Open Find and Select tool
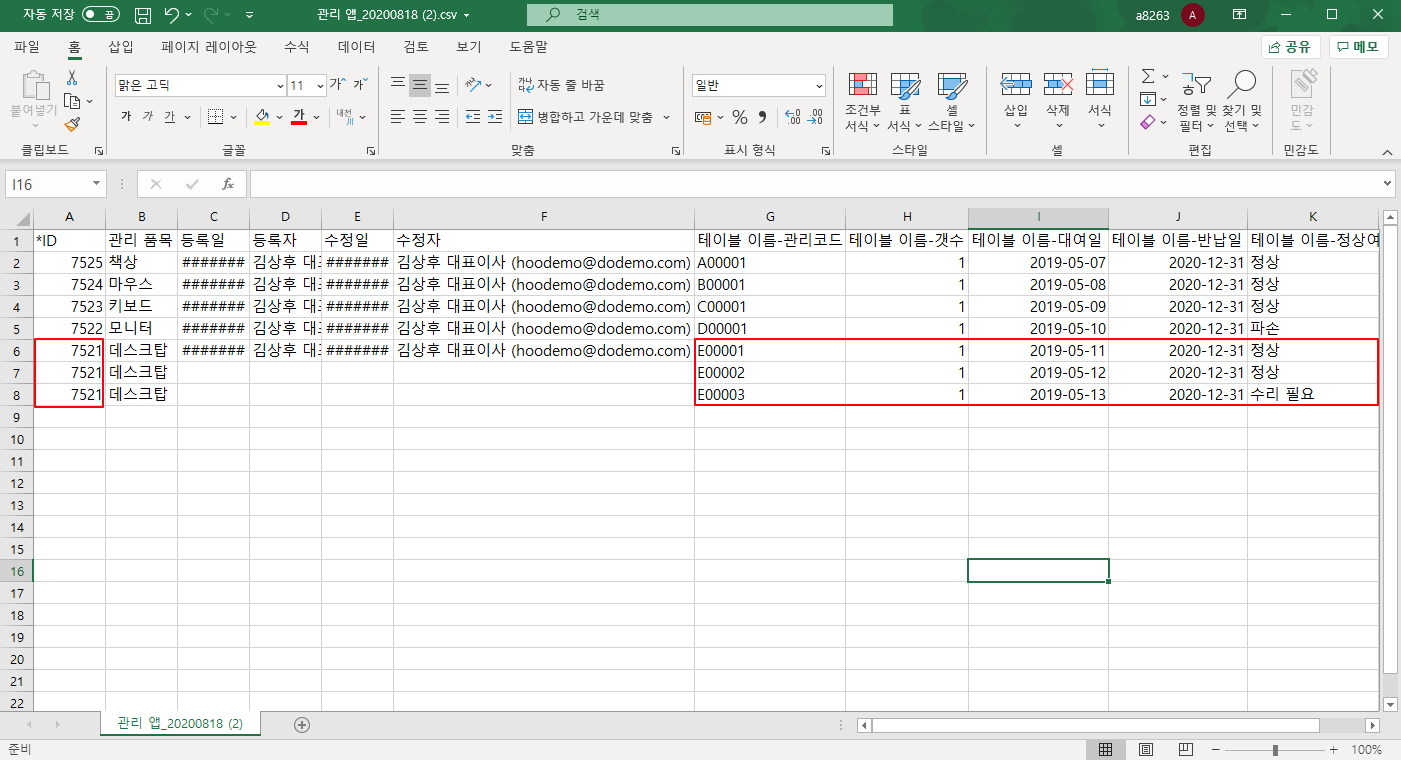 pos(1242,102)
